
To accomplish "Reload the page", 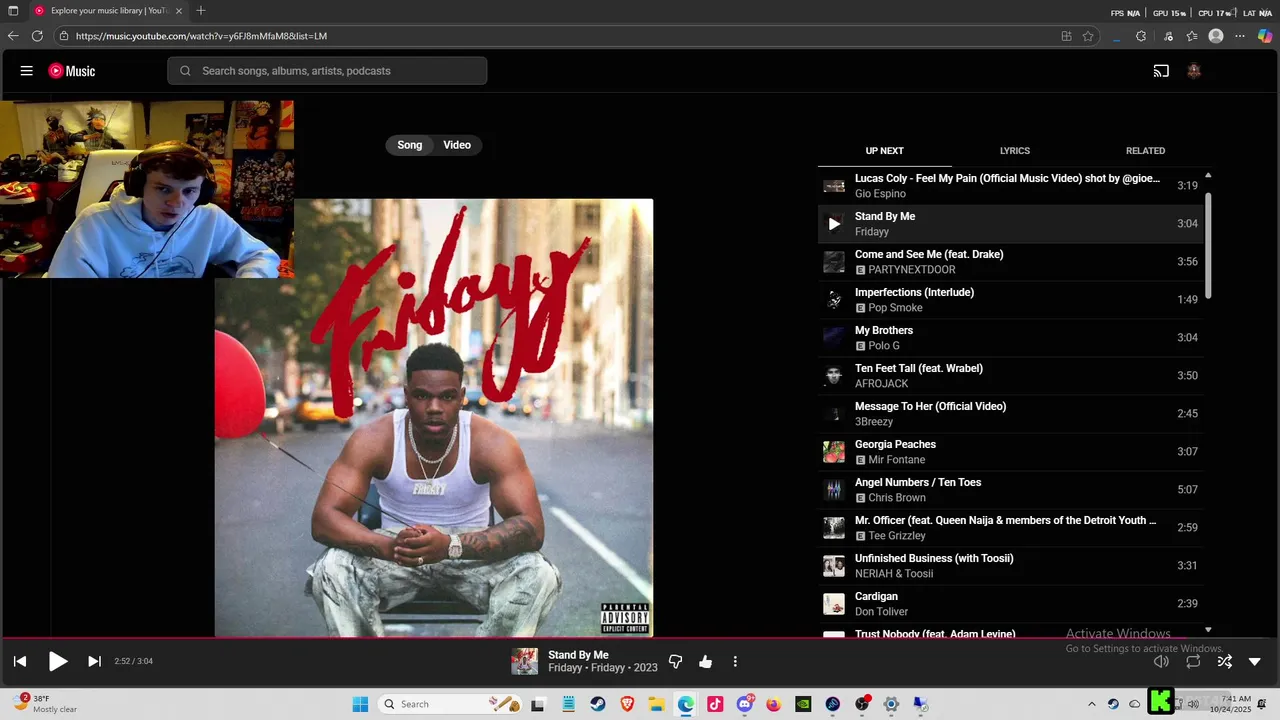I will coord(37,36).
